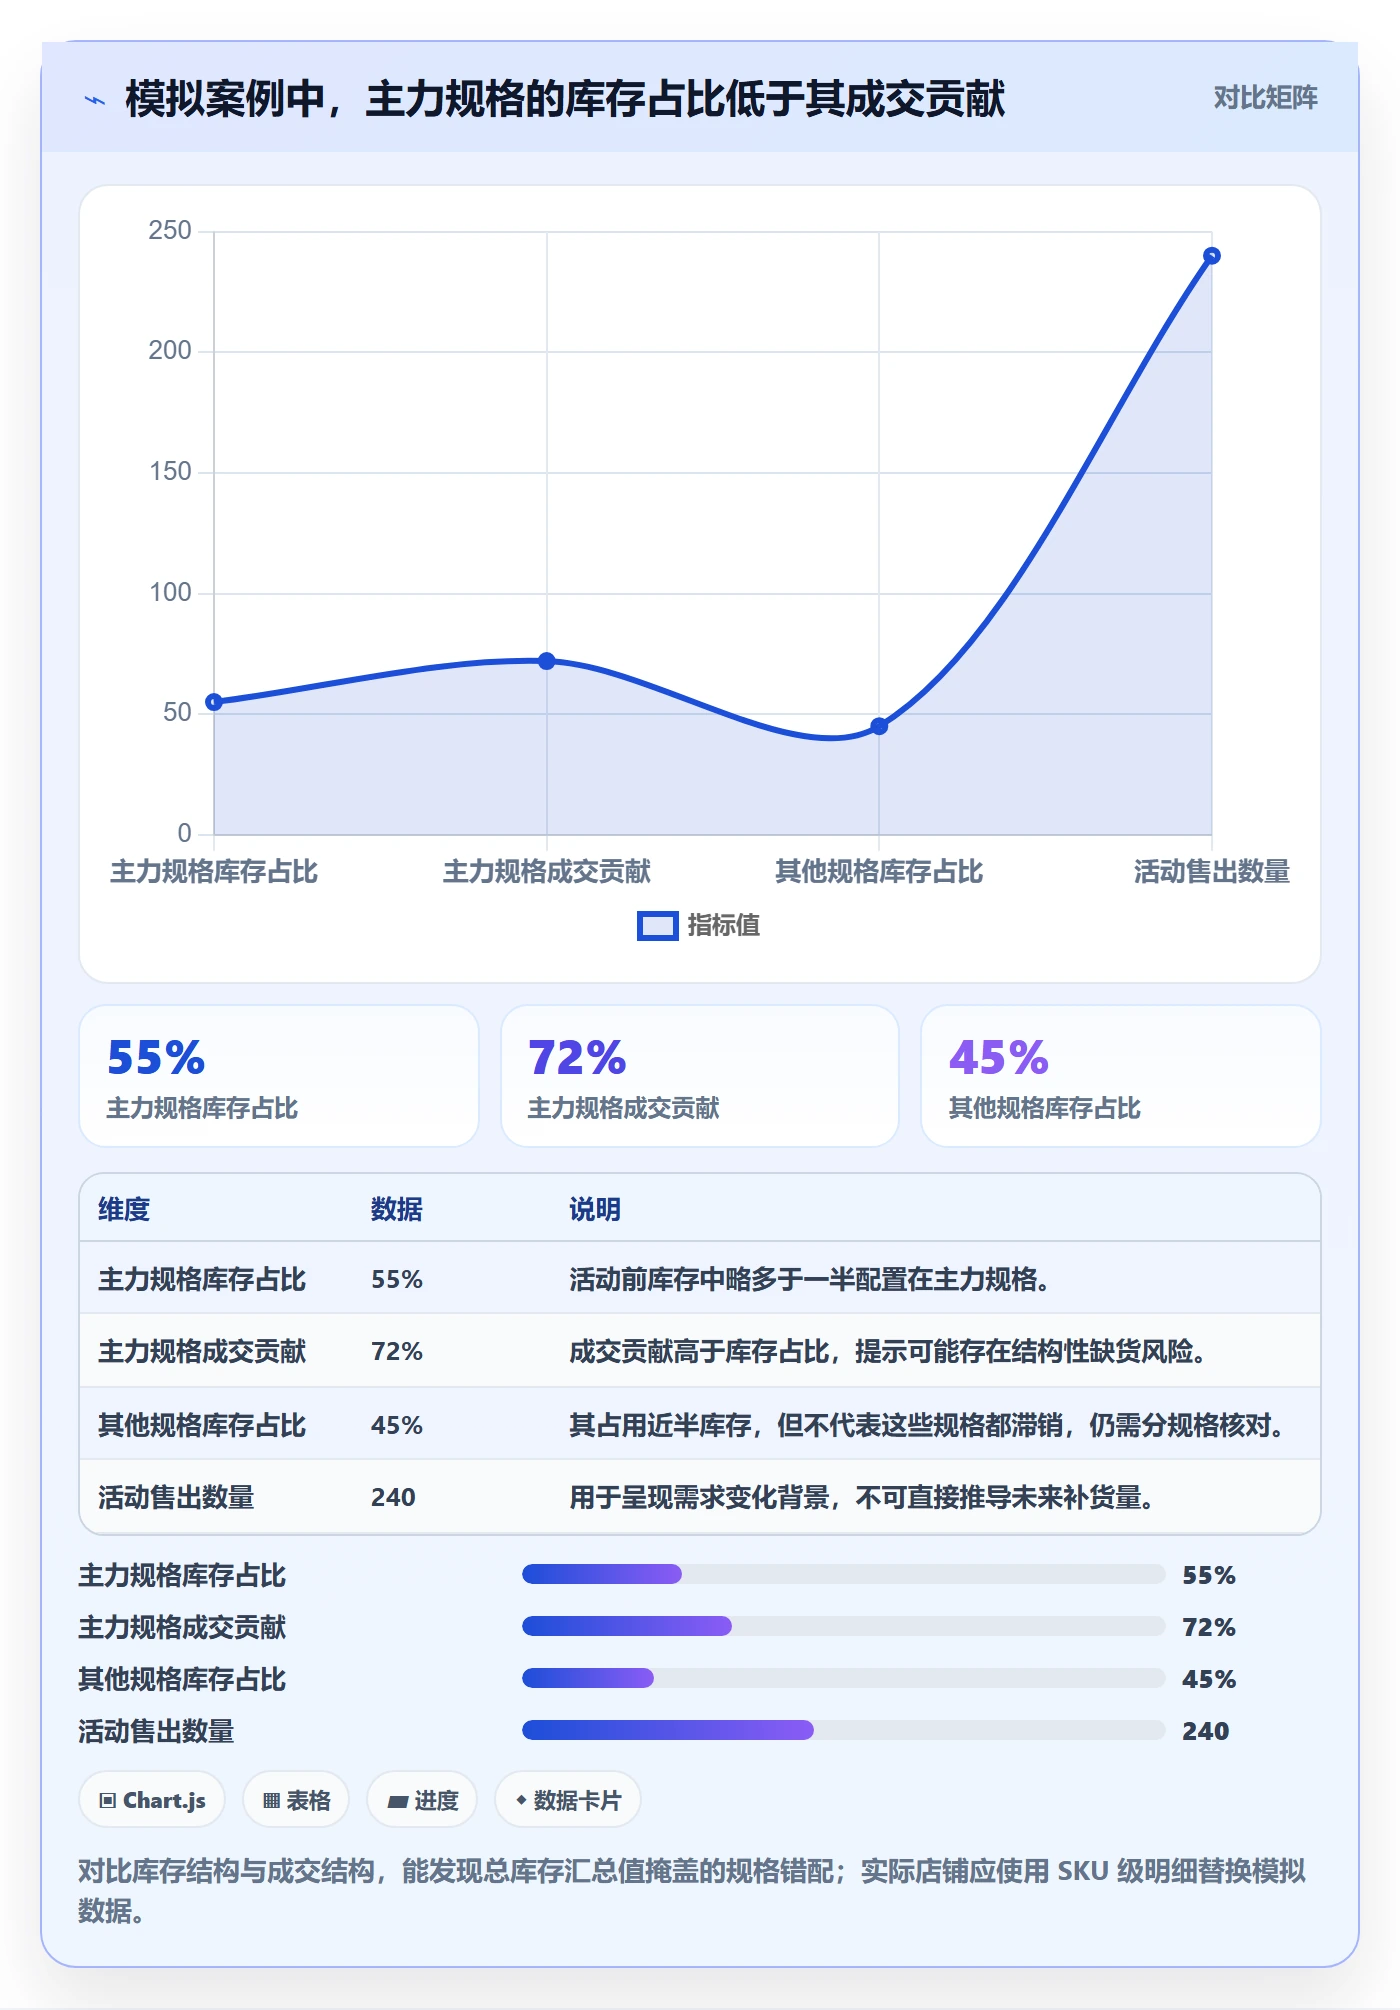
Task: Click the 维度 column header
Action: click(x=124, y=1210)
